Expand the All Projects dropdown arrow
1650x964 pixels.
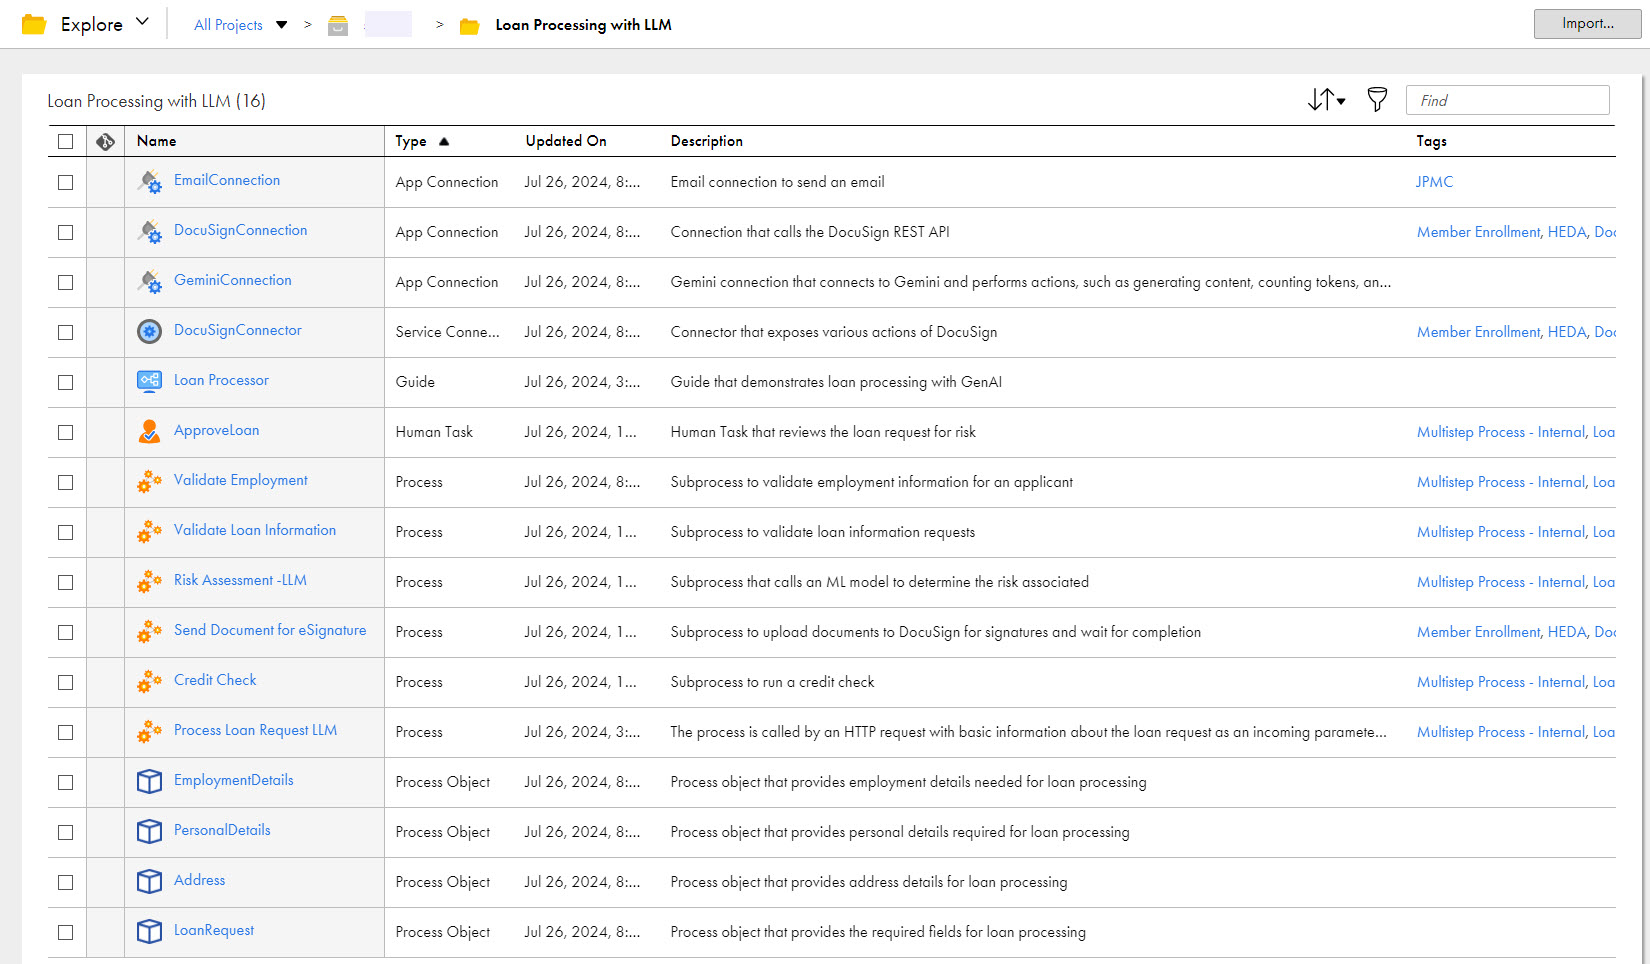282,25
